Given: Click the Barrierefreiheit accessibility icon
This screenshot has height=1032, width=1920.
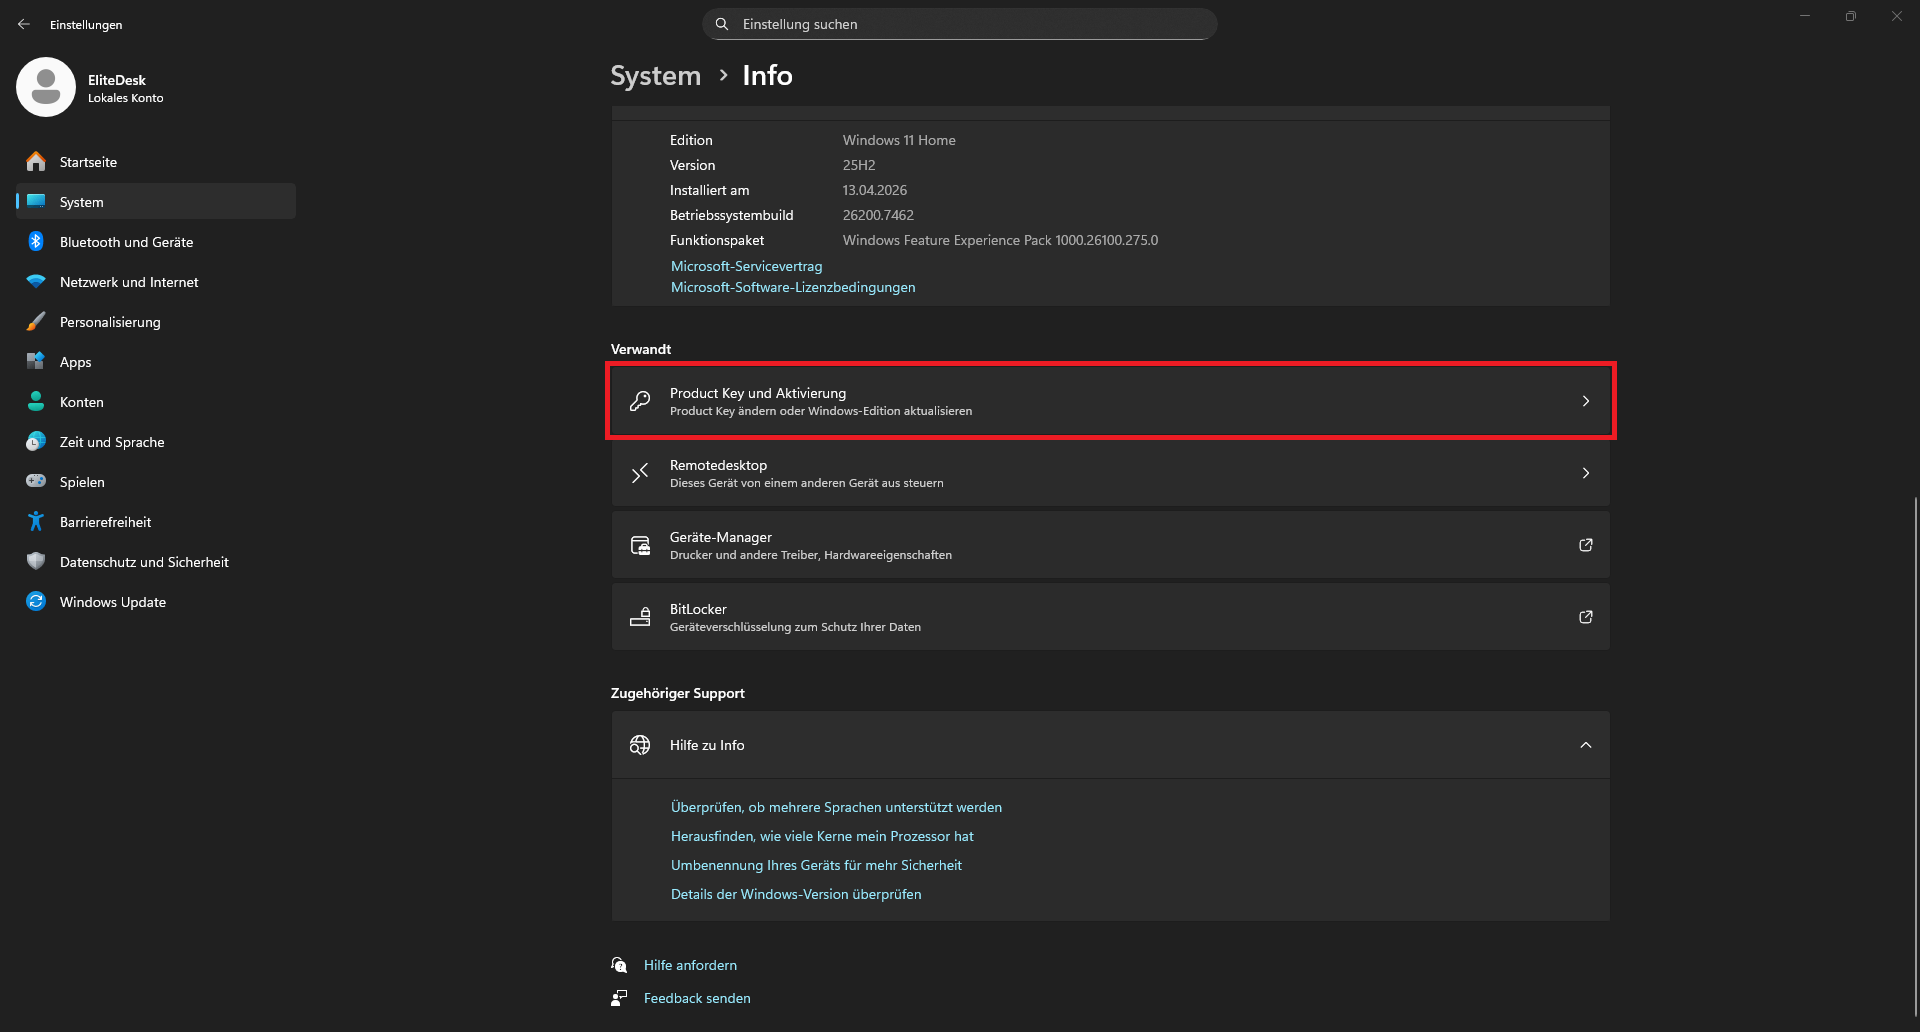Looking at the screenshot, I should [36, 521].
